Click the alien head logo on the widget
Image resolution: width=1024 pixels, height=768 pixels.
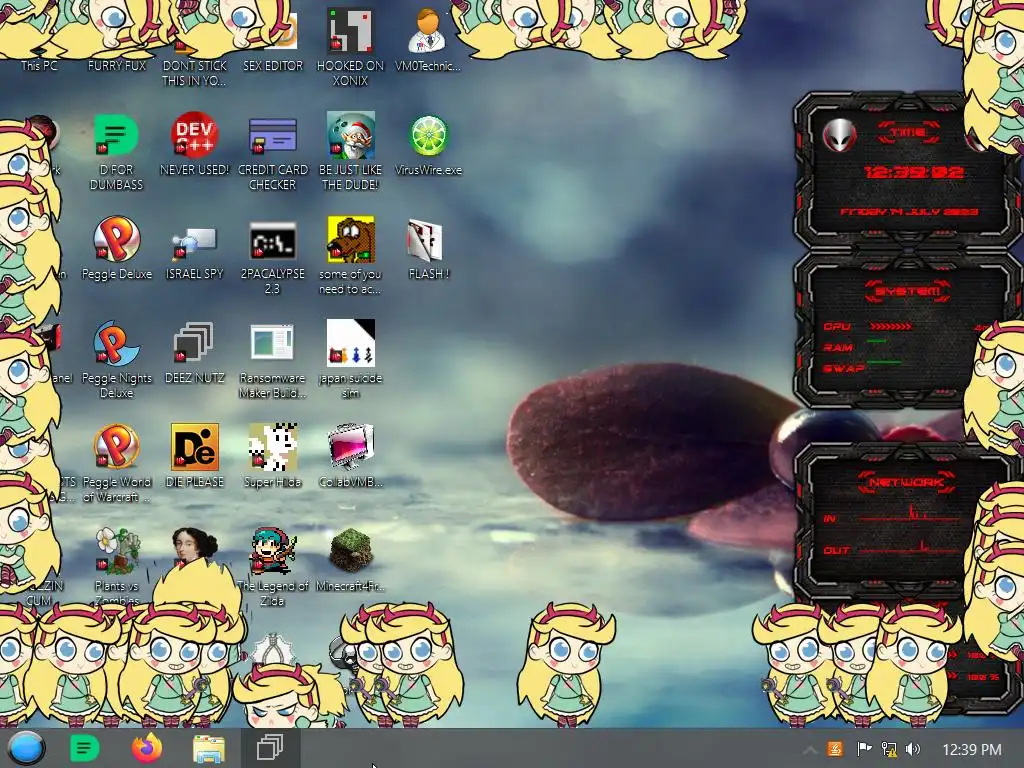tap(839, 136)
